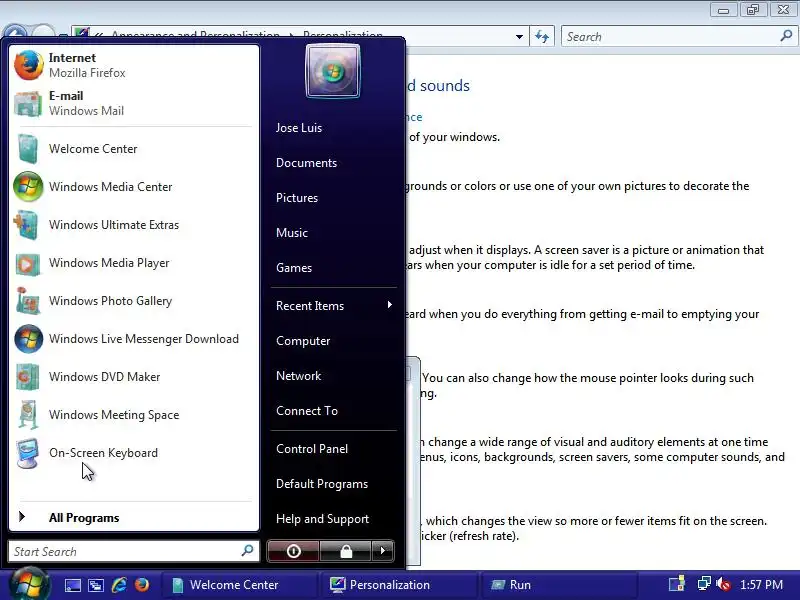Viewport: 800px width, 600px height.
Task: Click the Start orb button
Action: point(29,584)
